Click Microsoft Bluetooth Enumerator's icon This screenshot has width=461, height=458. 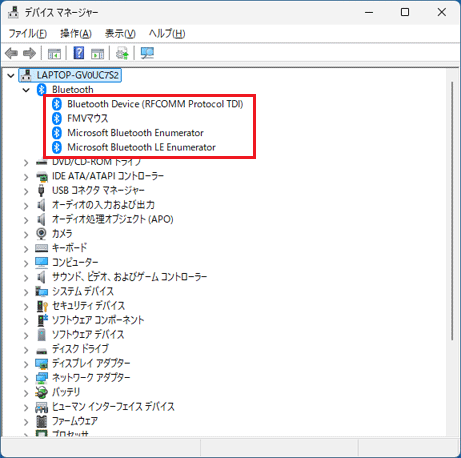coord(57,133)
